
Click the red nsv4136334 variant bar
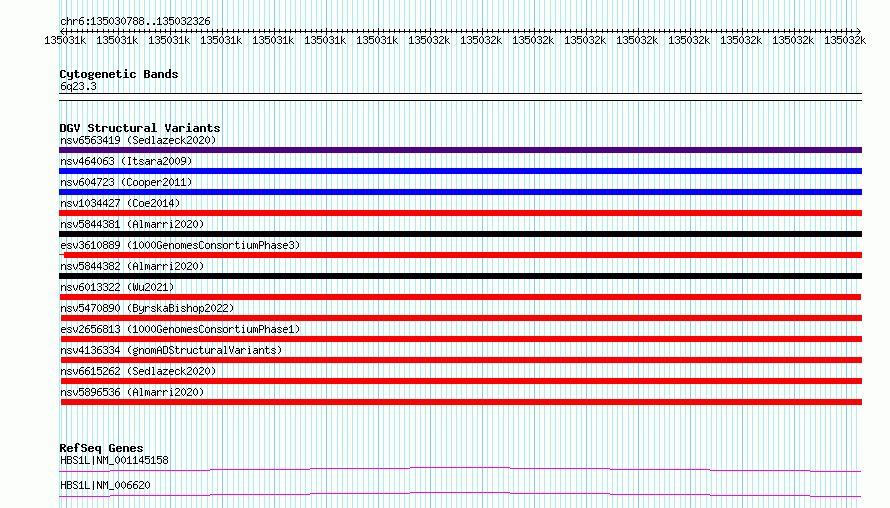tap(461, 360)
